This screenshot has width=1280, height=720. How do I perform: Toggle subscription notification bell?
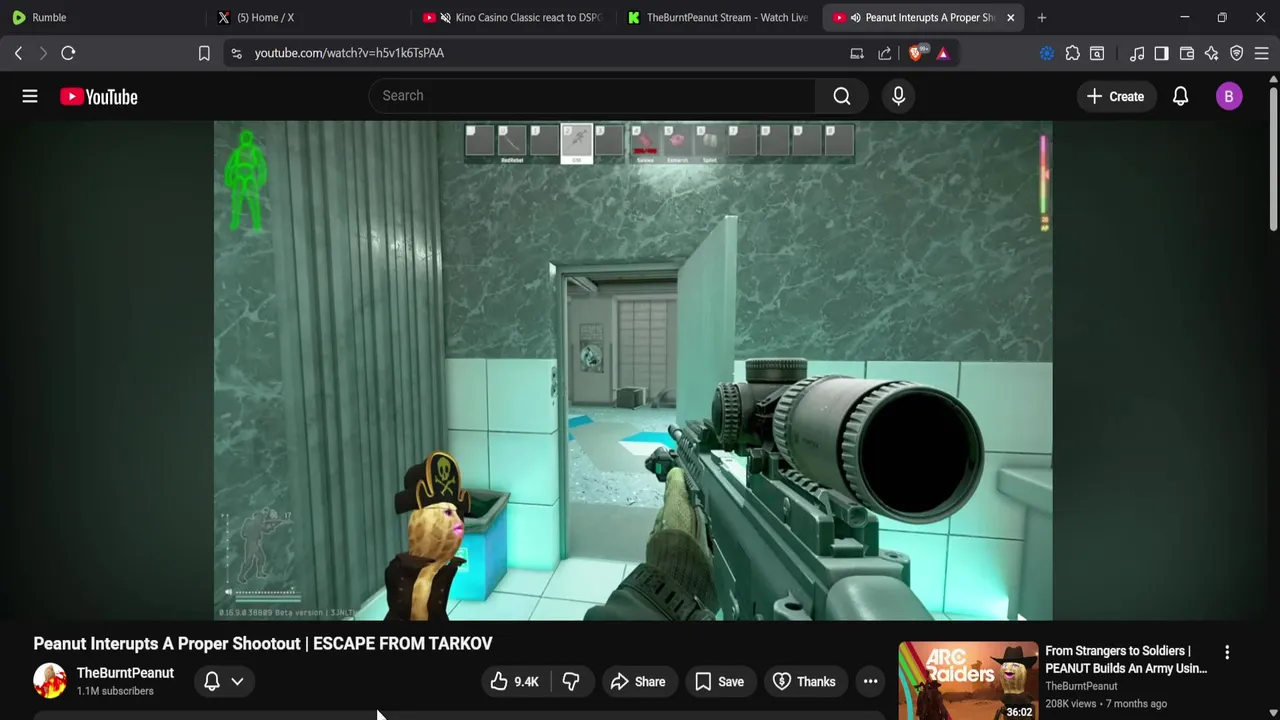(212, 681)
